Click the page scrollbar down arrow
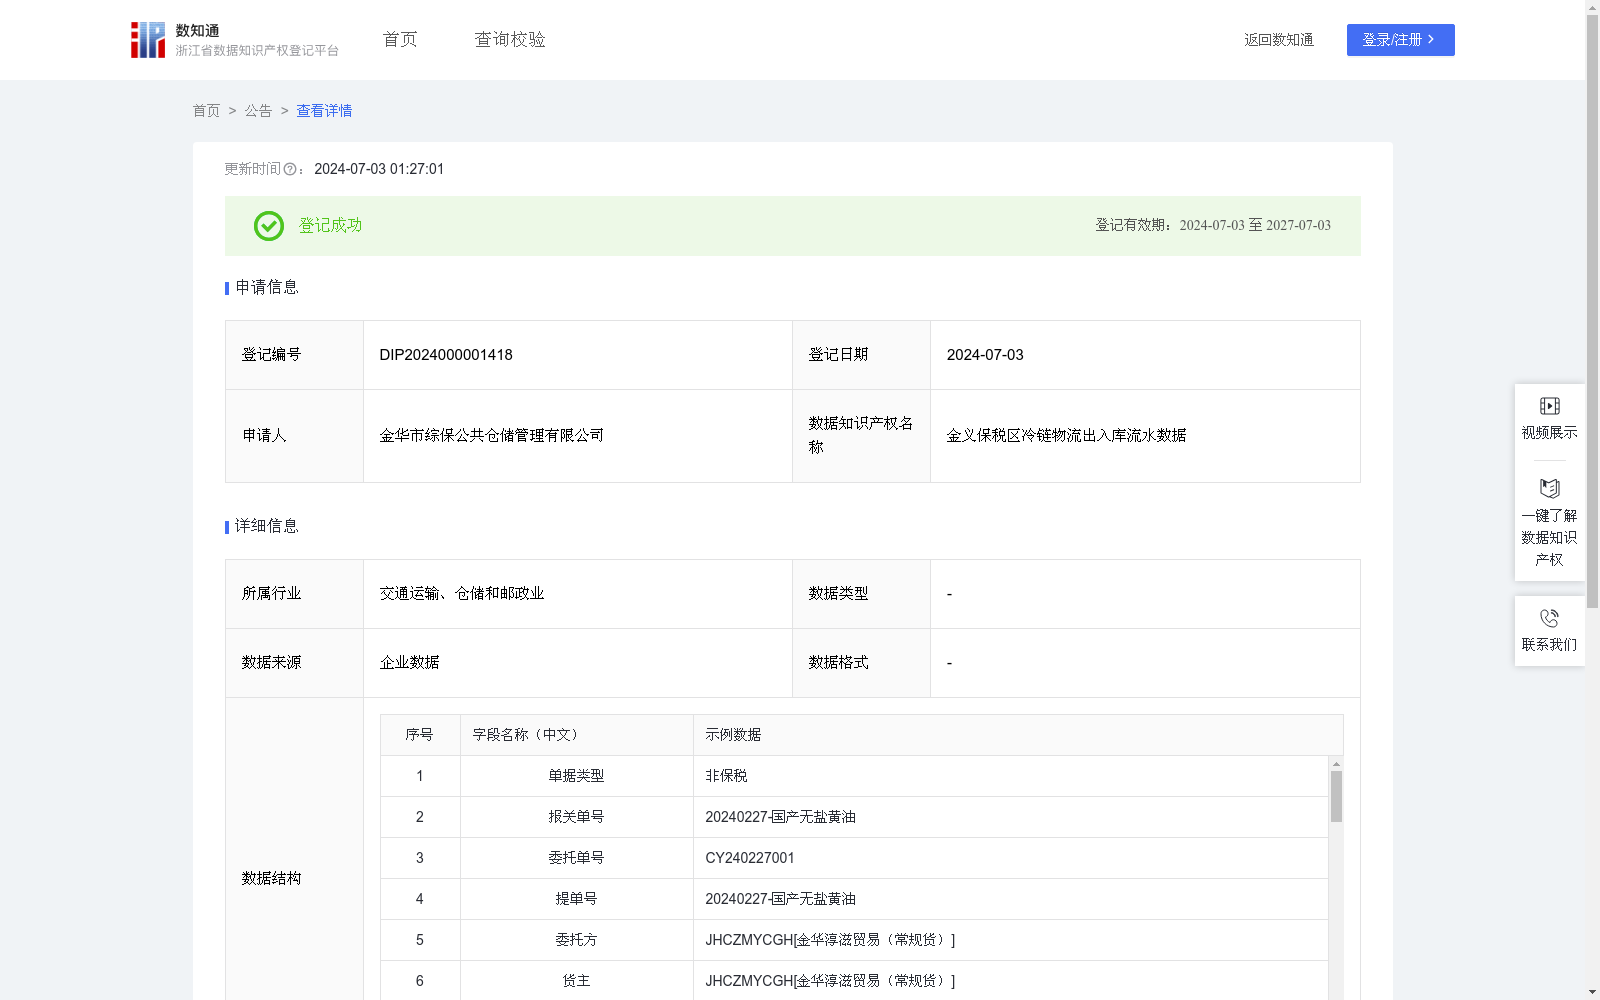 pos(1592,992)
